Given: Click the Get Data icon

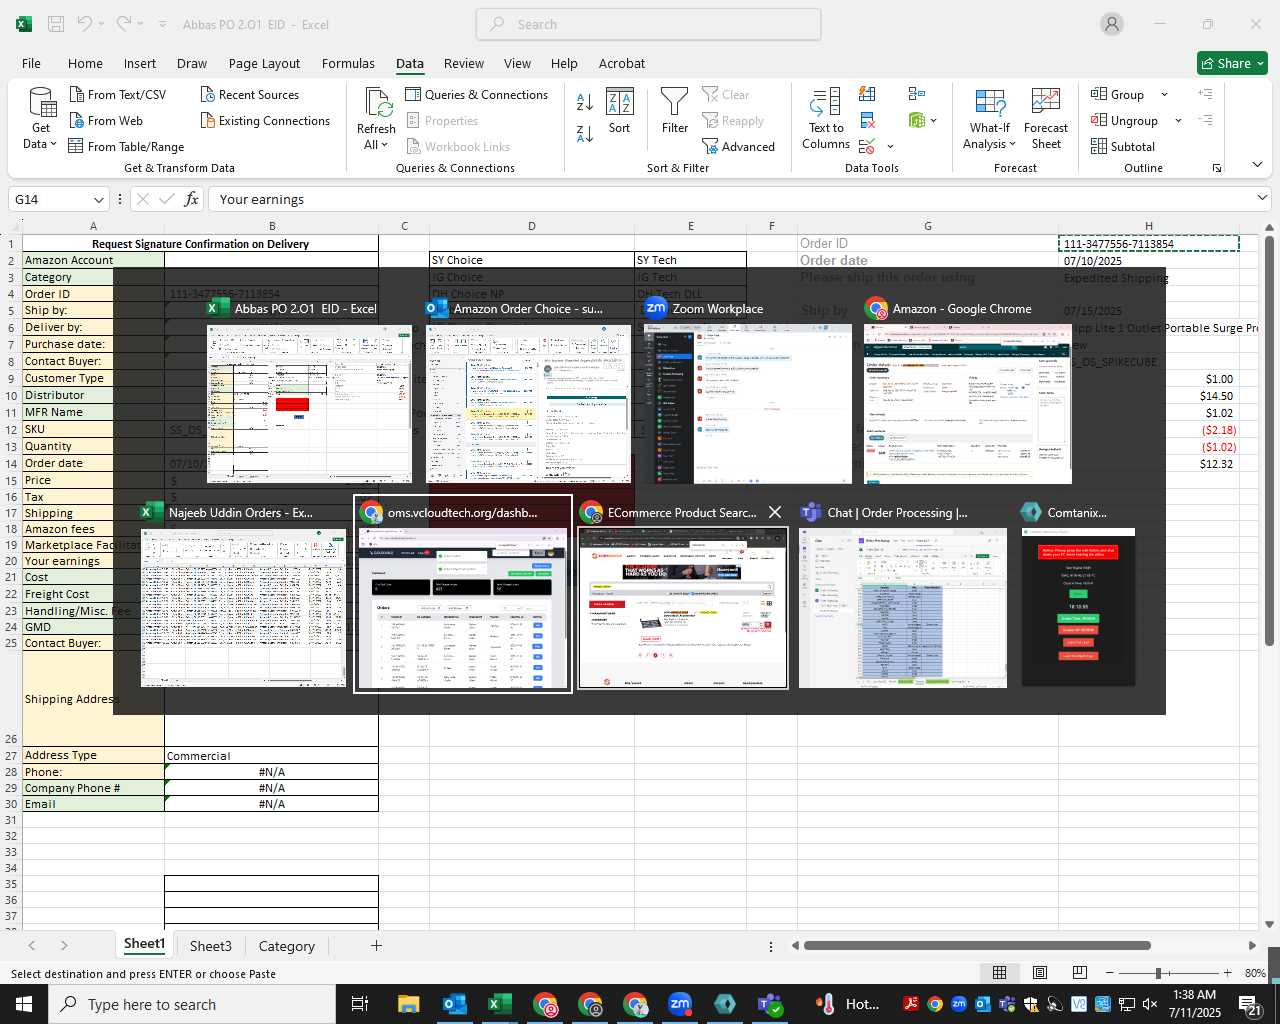Looking at the screenshot, I should click(x=41, y=104).
